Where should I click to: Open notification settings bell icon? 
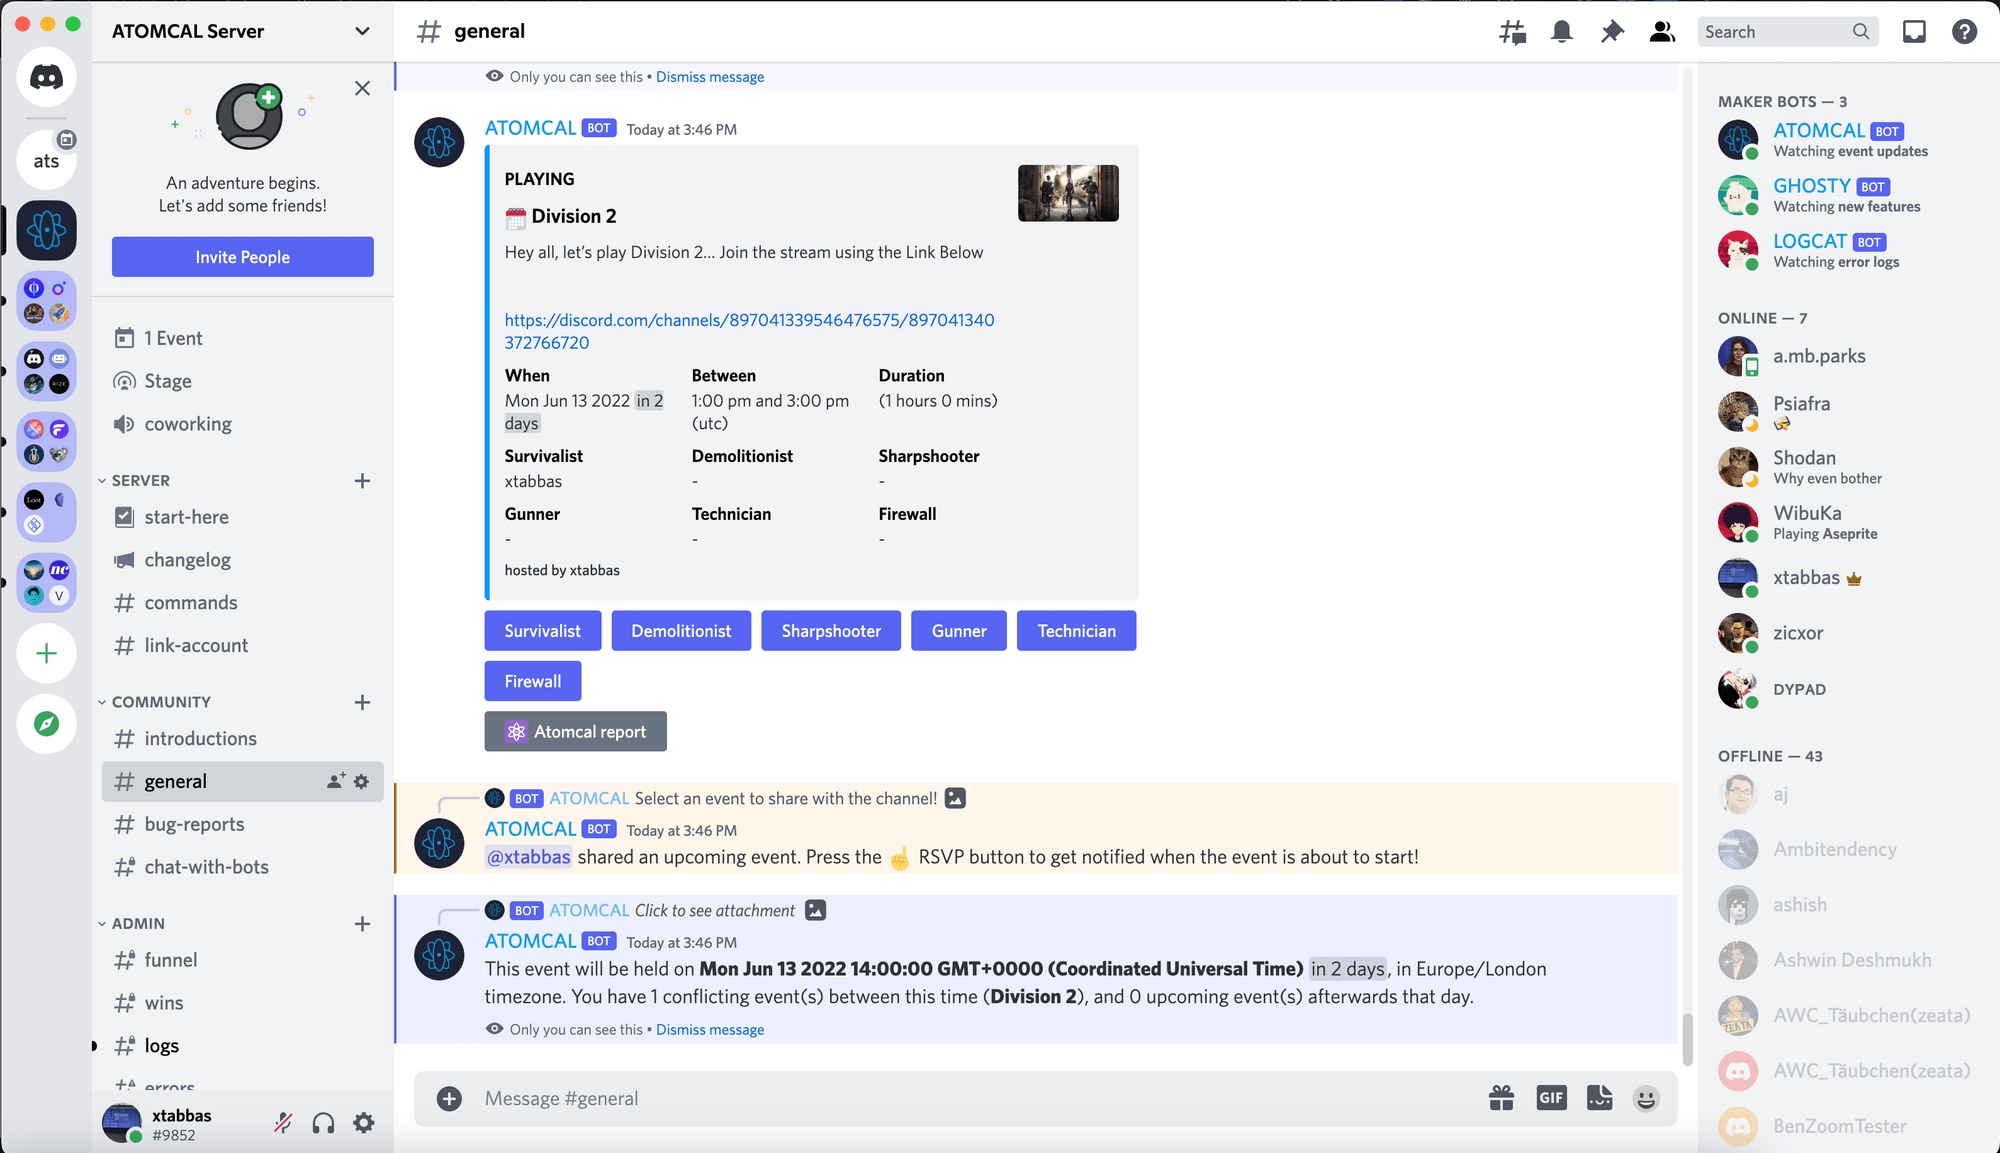pyautogui.click(x=1562, y=32)
